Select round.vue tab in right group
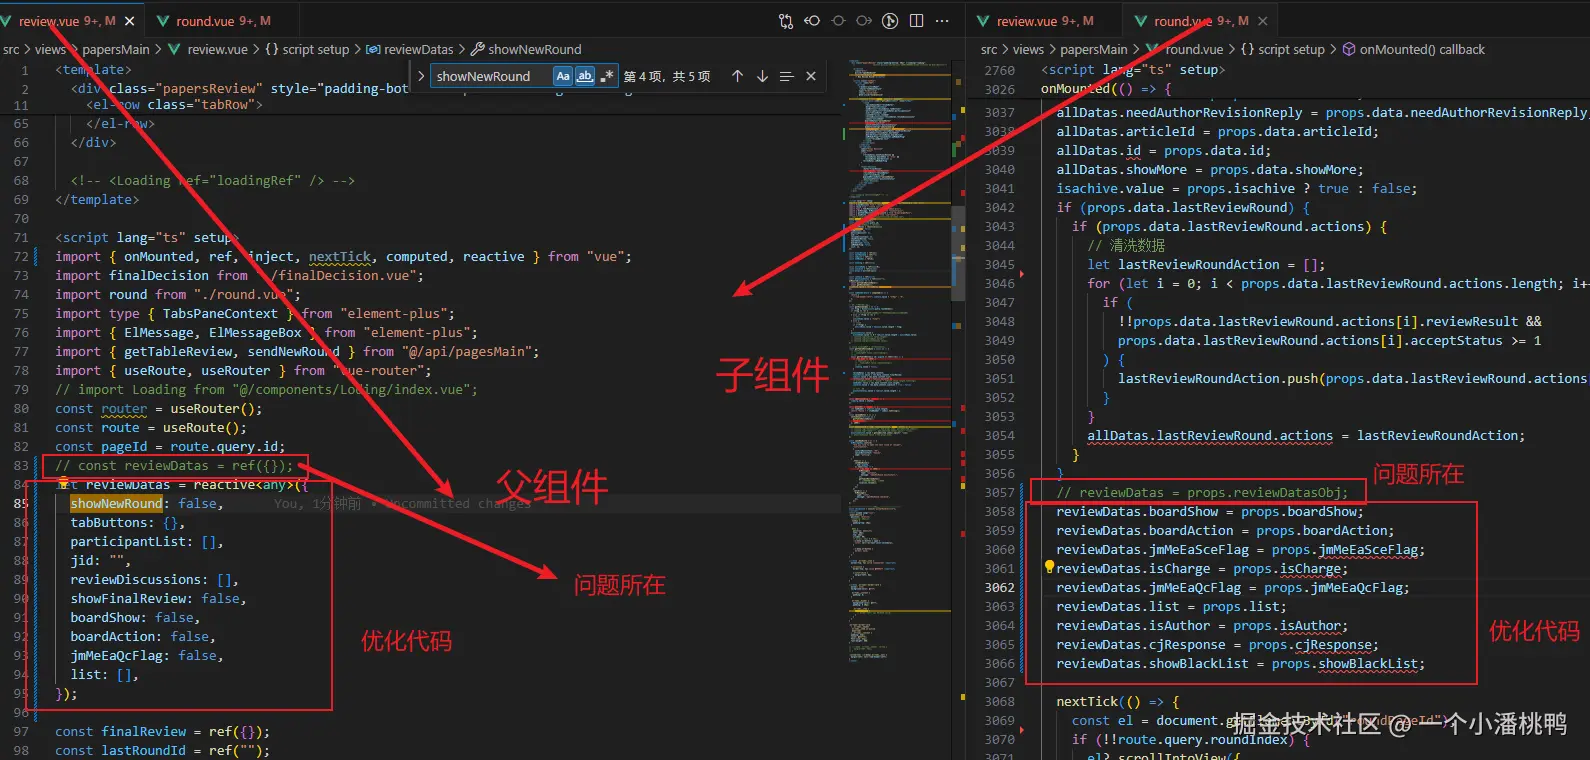The image size is (1590, 760). [1201, 21]
